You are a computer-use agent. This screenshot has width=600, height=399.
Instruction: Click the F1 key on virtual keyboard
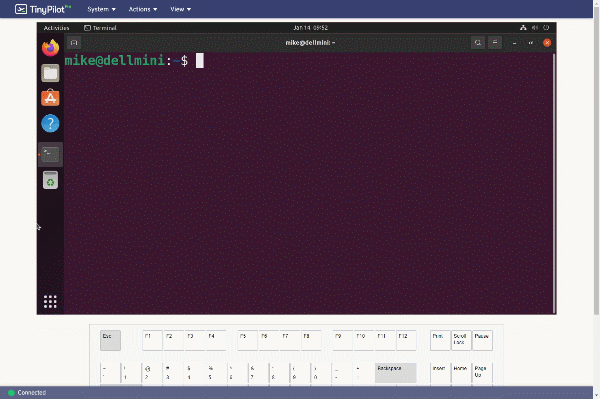[152, 340]
